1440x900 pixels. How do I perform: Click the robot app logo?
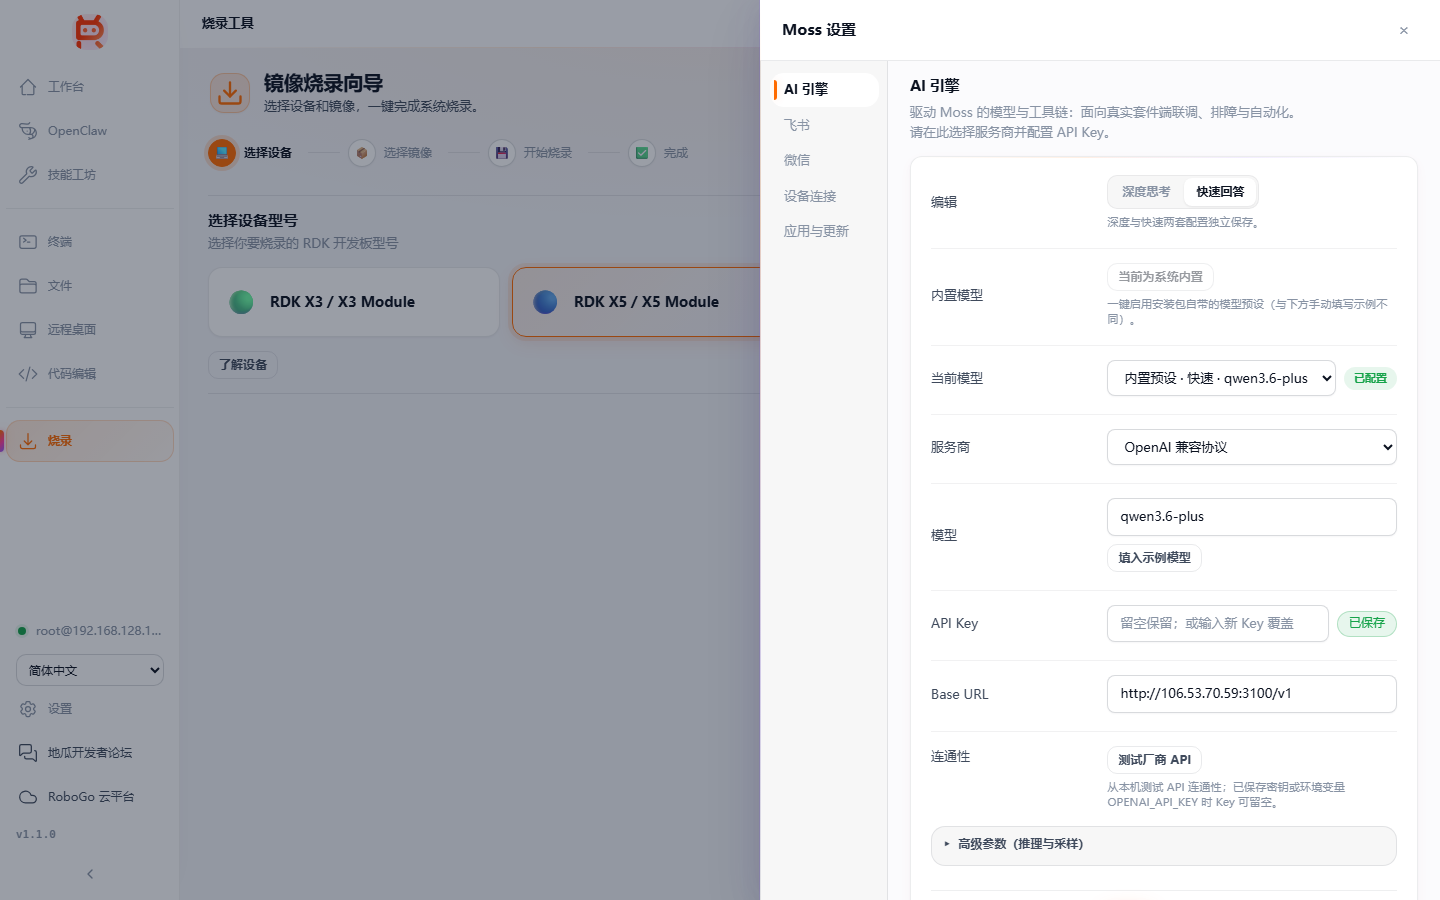[x=90, y=31]
